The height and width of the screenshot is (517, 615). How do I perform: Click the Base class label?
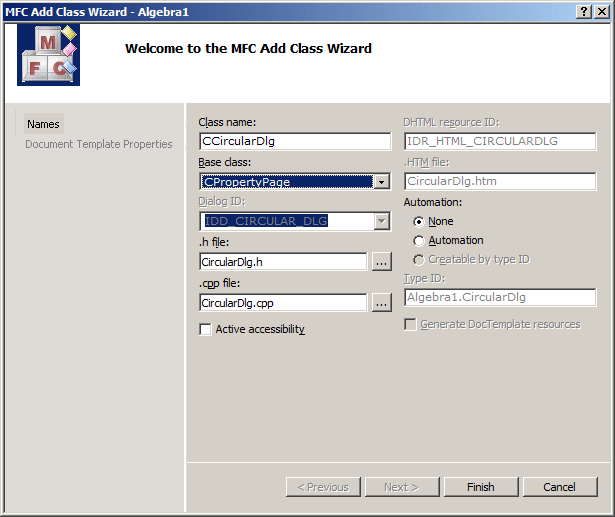point(225,162)
